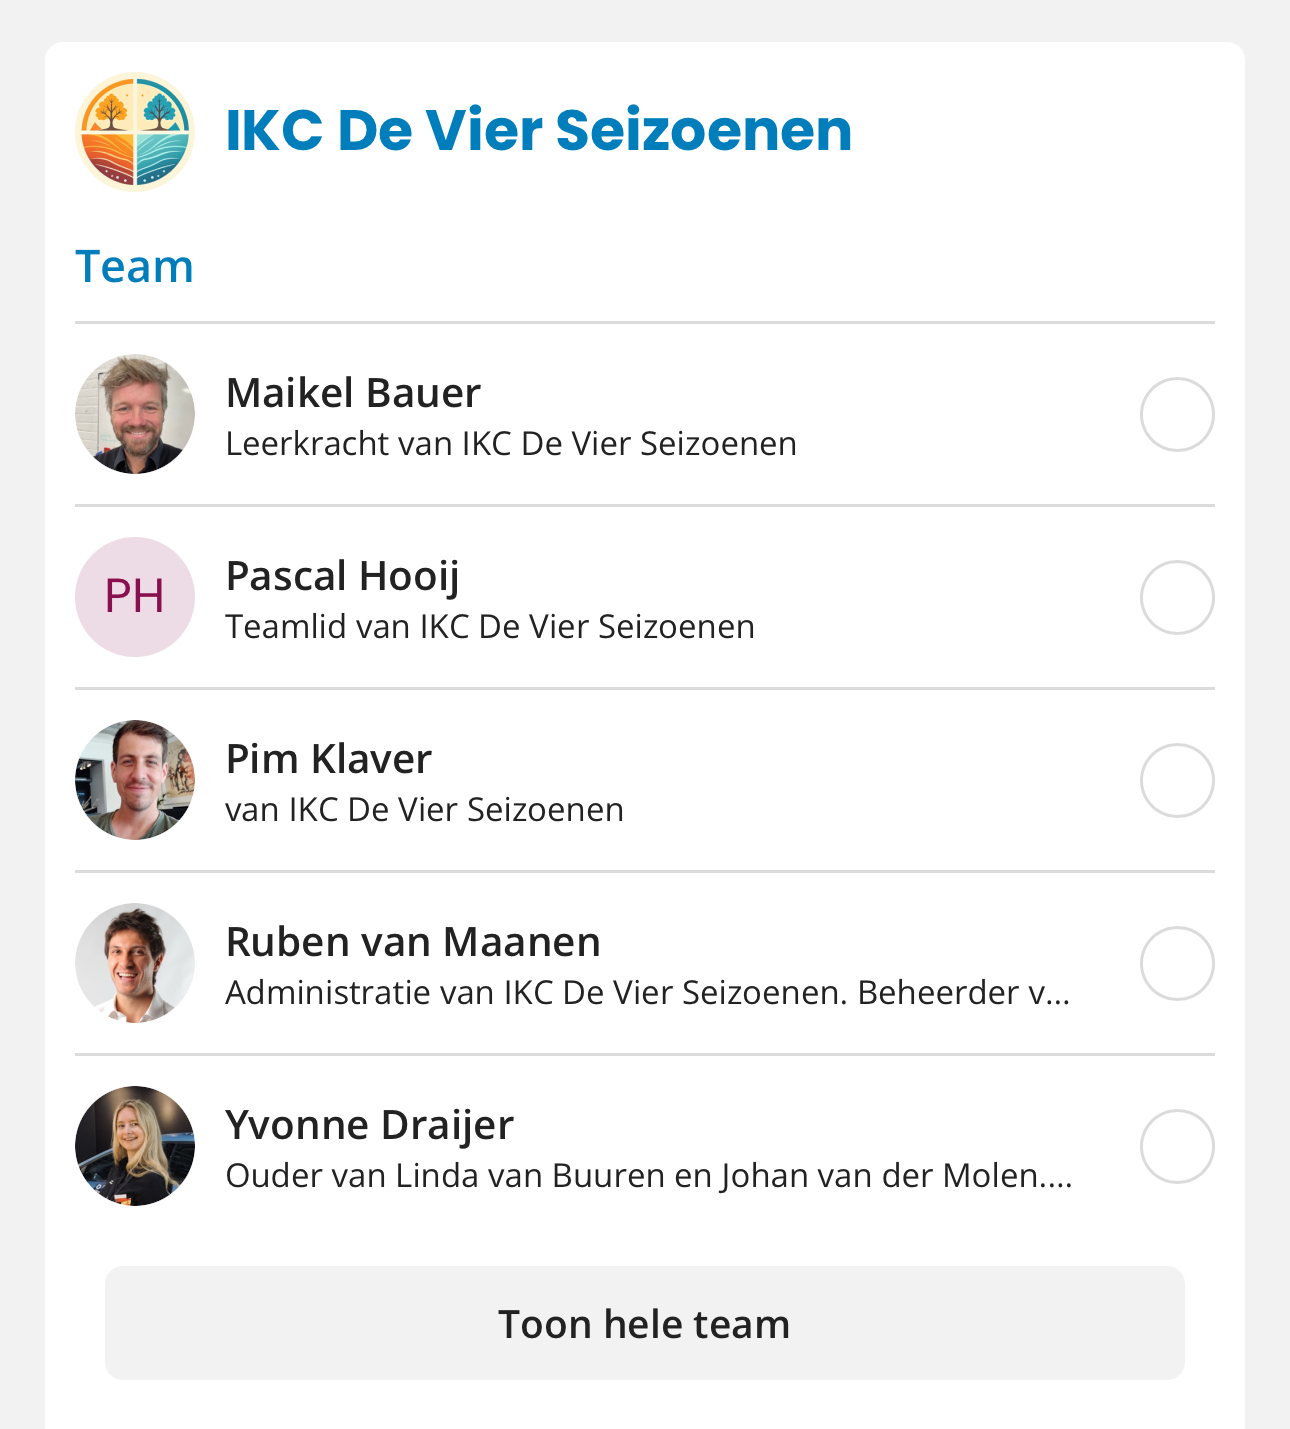
Task: Click the PH initials avatar
Action: click(x=135, y=597)
